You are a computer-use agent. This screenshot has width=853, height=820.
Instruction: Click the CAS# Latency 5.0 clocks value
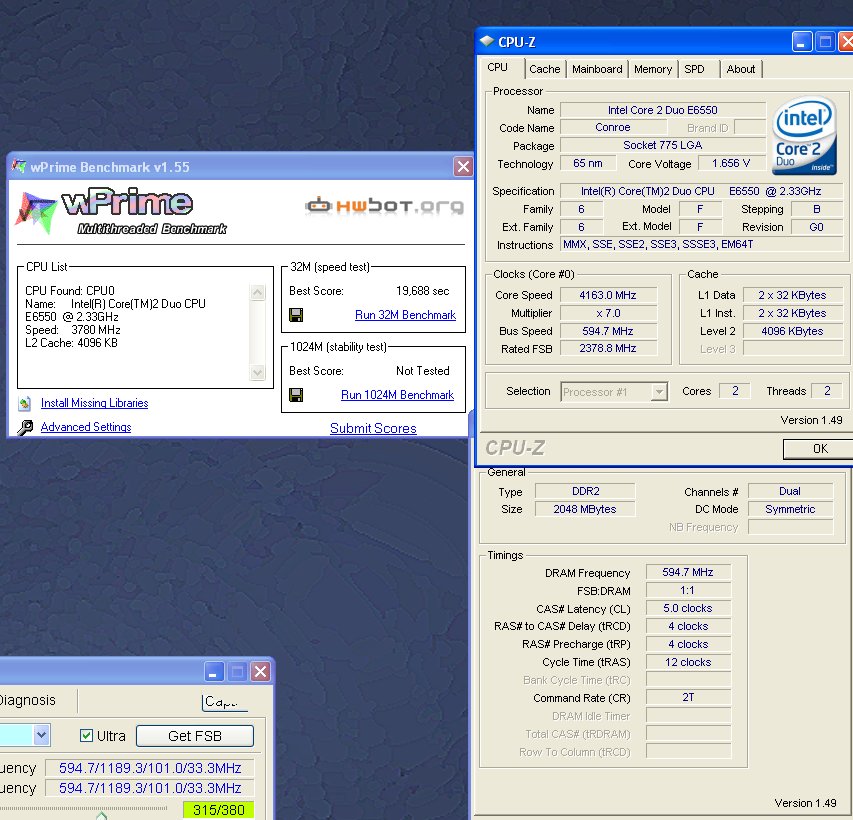click(x=688, y=608)
